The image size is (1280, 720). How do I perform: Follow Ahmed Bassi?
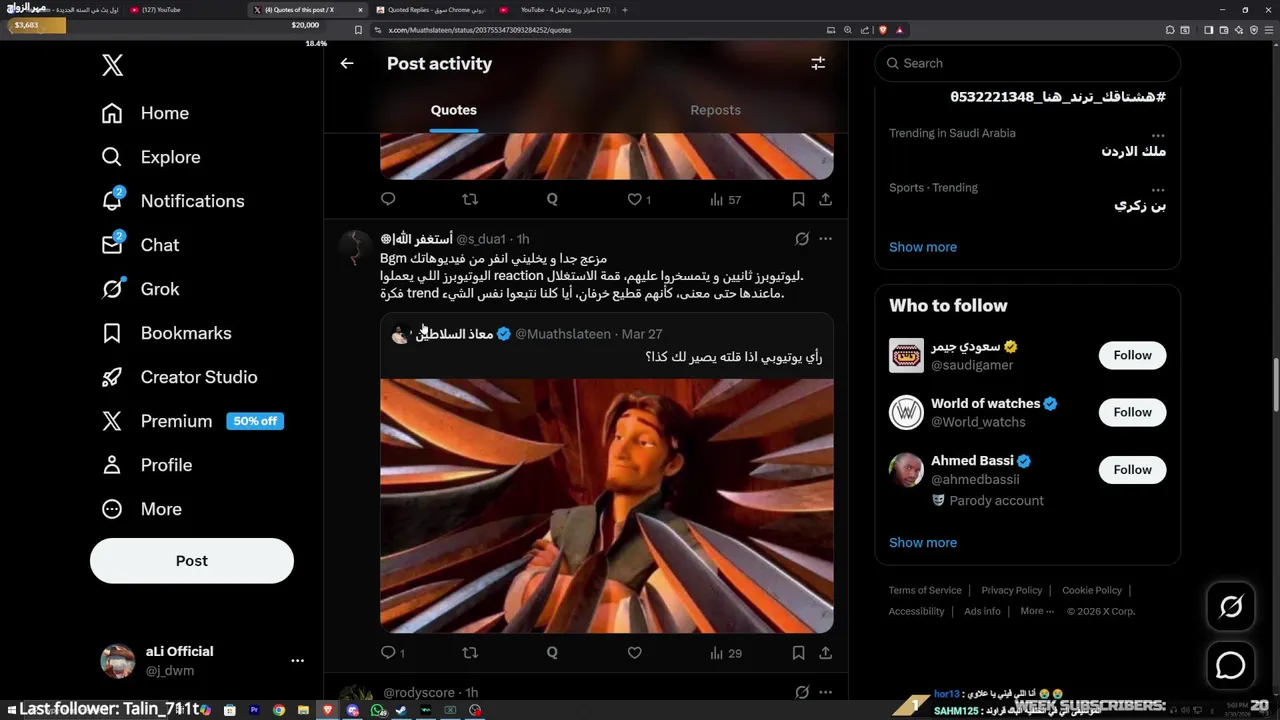[1132, 469]
